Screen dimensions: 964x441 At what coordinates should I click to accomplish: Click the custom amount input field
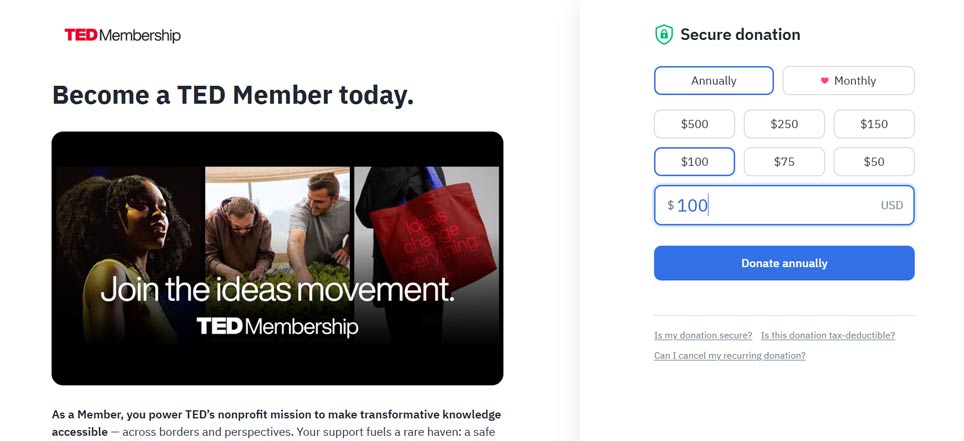tap(770, 206)
